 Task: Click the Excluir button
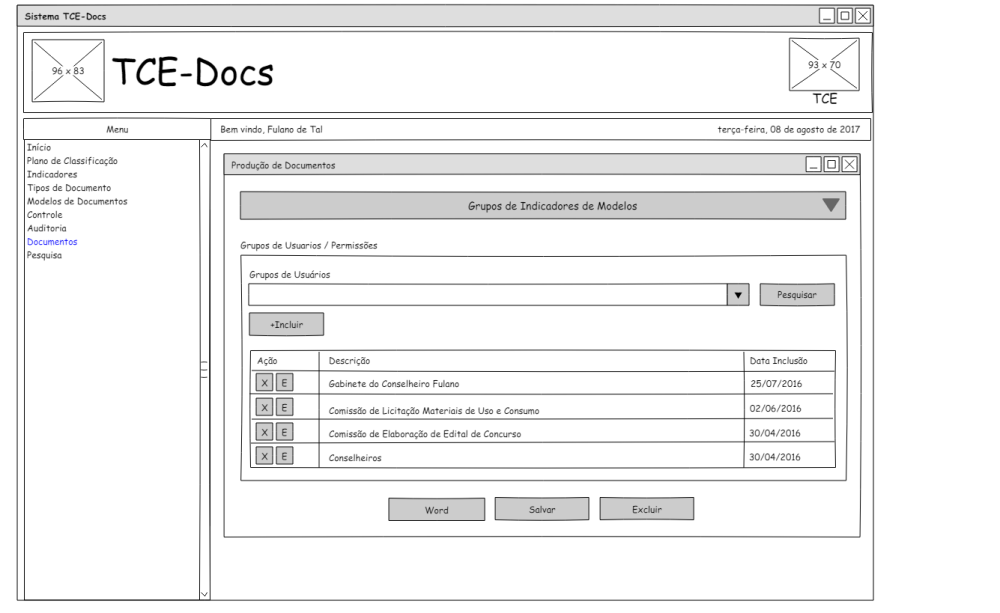pyautogui.click(x=646, y=510)
